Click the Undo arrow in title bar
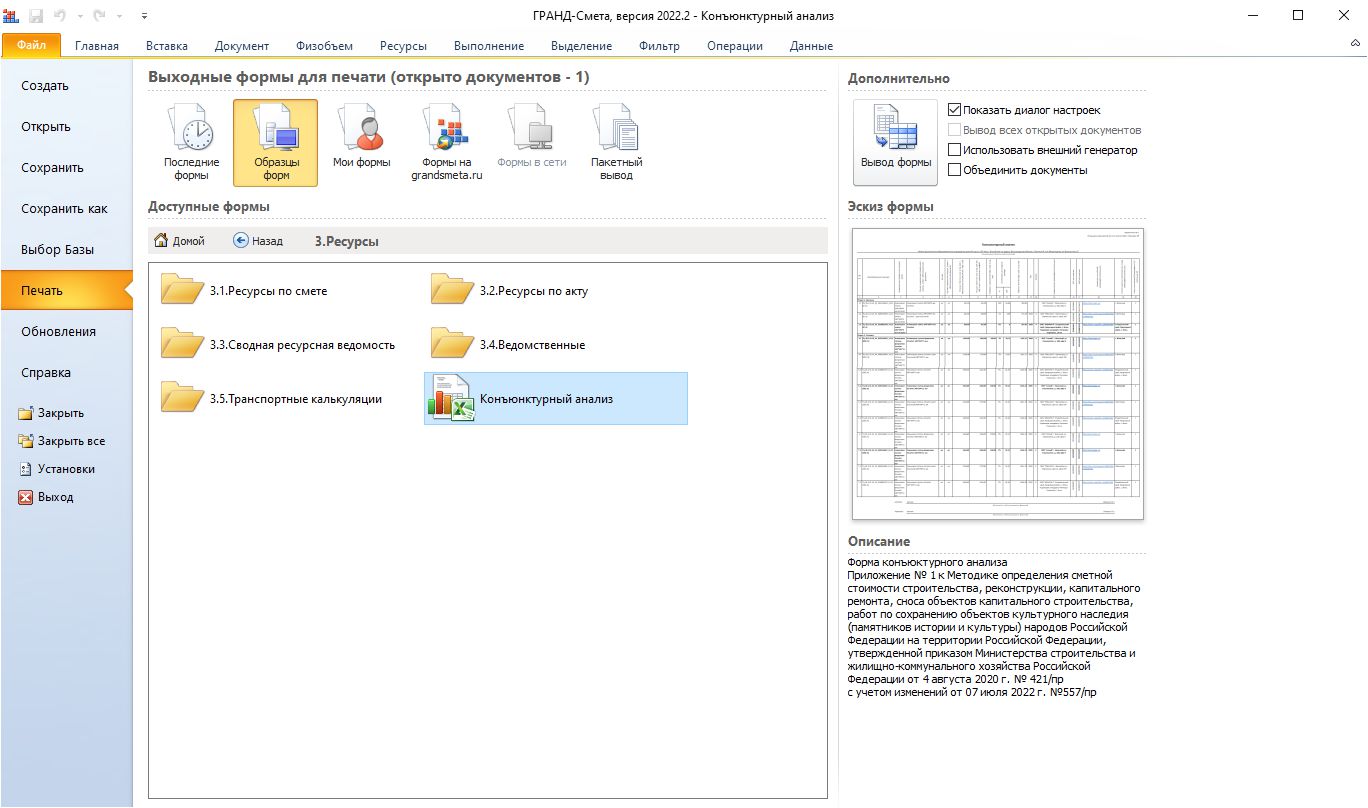This screenshot has width=1368, height=808. coord(60,16)
